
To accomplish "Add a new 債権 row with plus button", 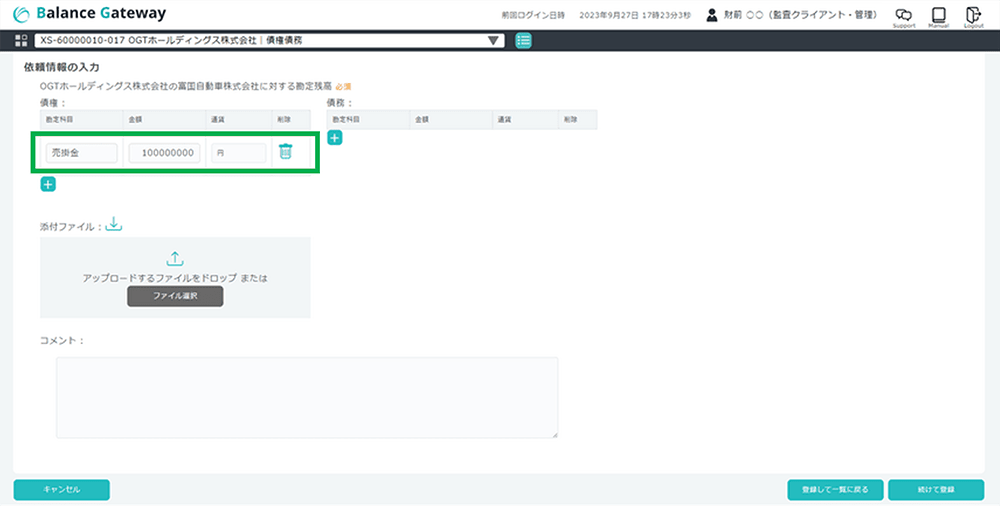I will [48, 184].
